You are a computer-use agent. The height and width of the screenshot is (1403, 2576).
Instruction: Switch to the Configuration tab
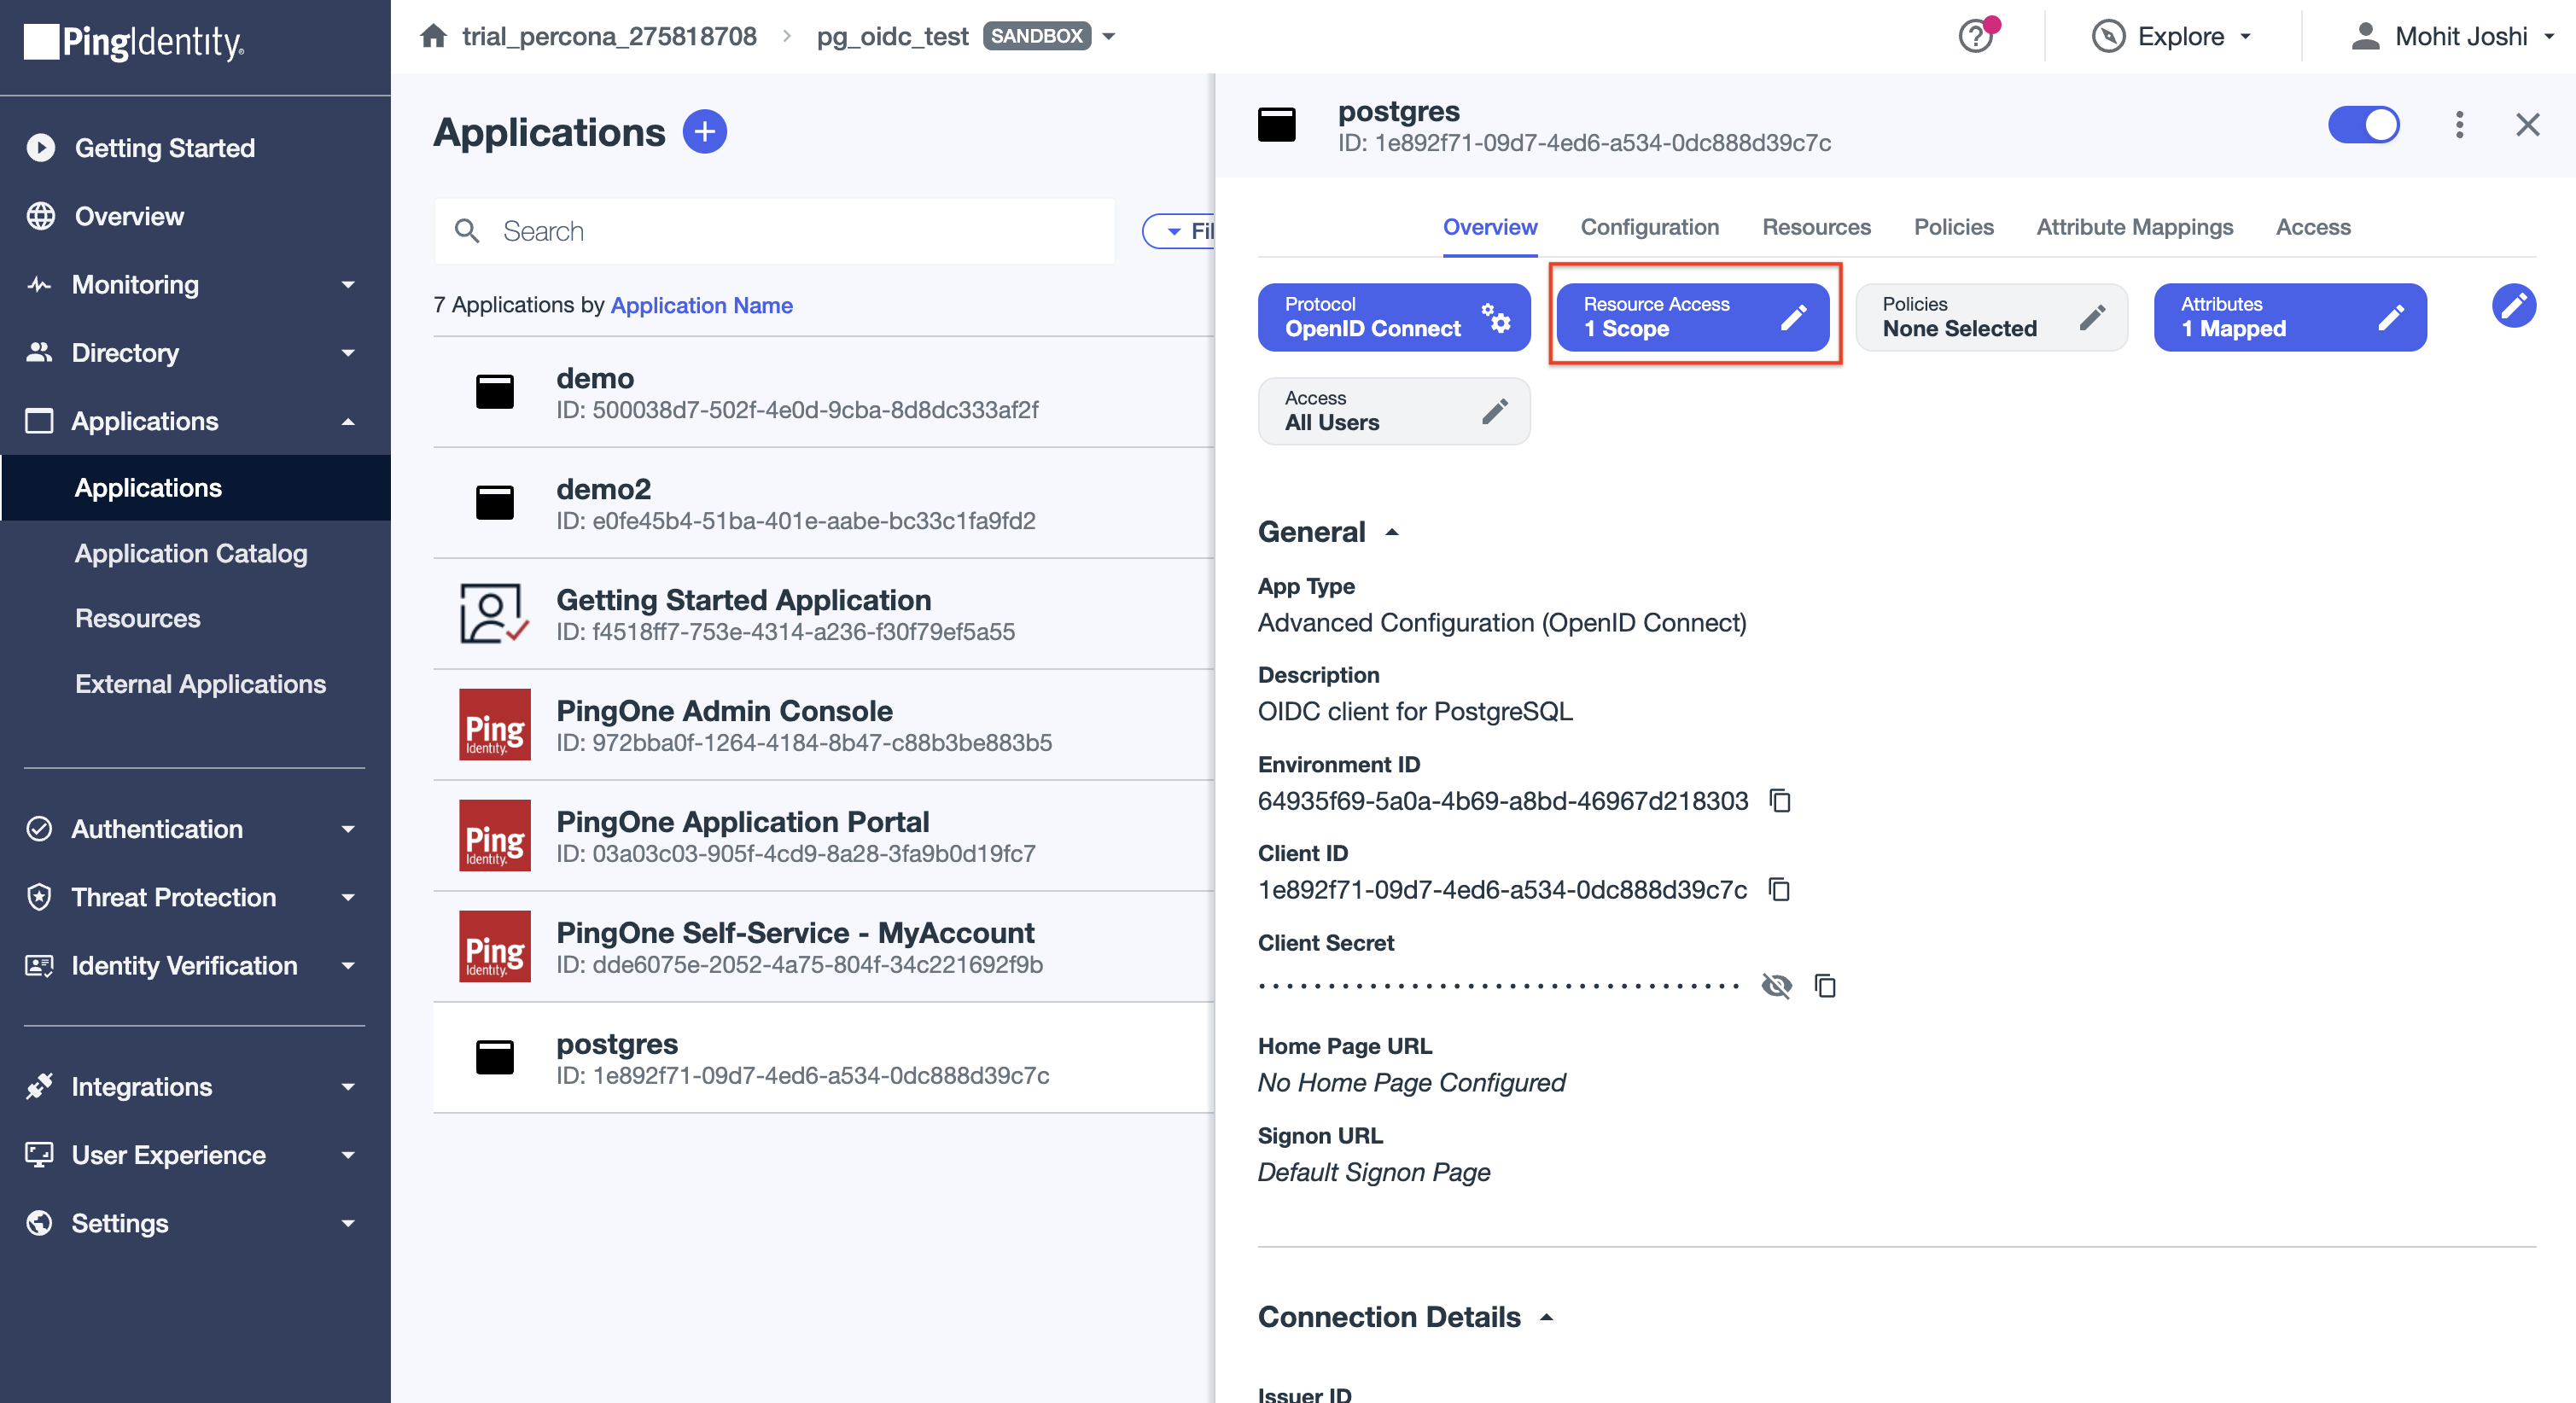click(x=1649, y=227)
